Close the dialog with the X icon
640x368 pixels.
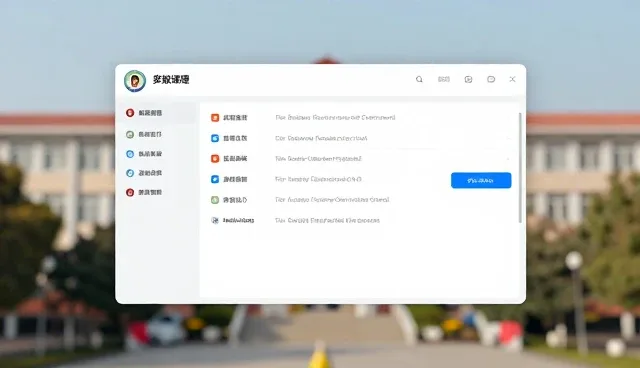coord(512,79)
